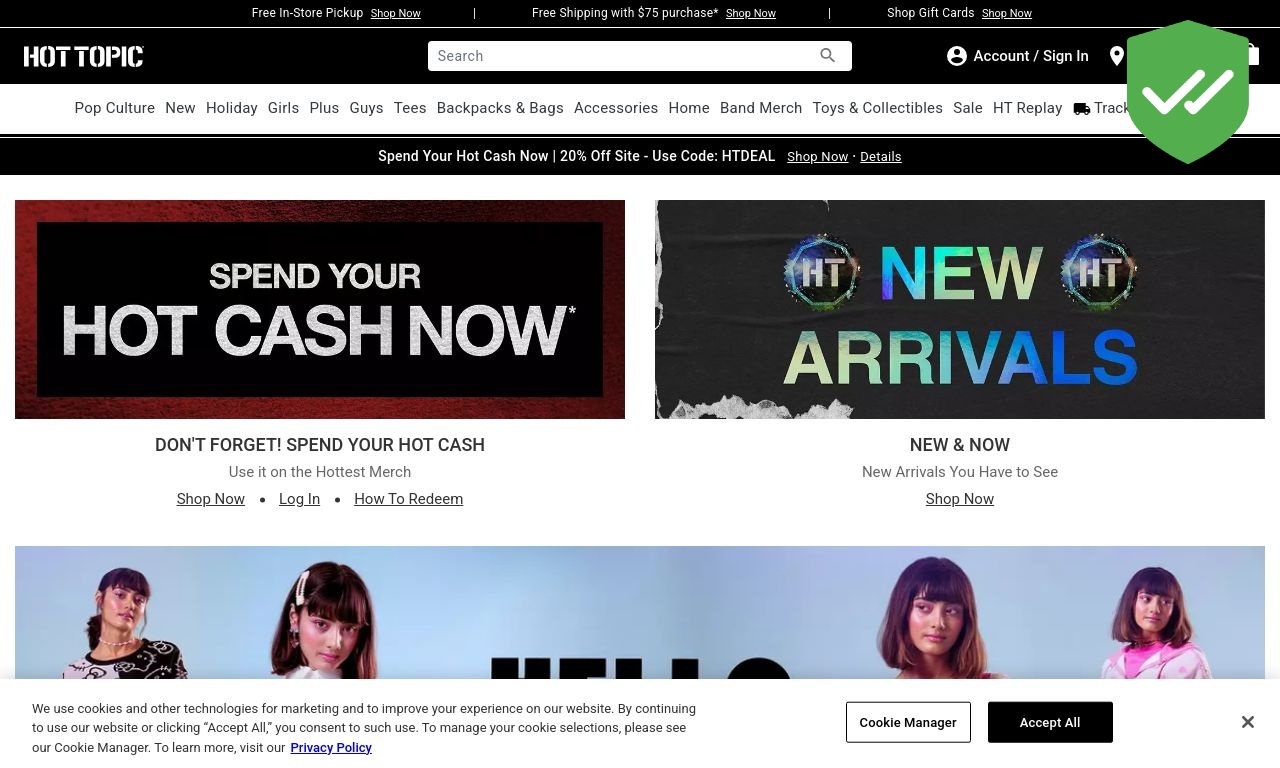This screenshot has height=768, width=1280.
Task: Shop Now in Hot Cash promo bar
Action: coord(817,157)
